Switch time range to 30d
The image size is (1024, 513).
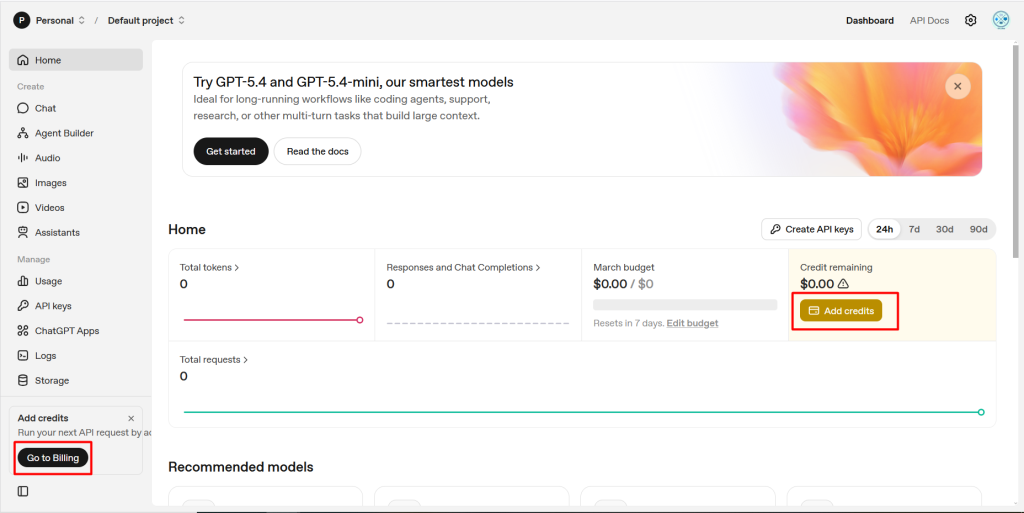point(944,229)
